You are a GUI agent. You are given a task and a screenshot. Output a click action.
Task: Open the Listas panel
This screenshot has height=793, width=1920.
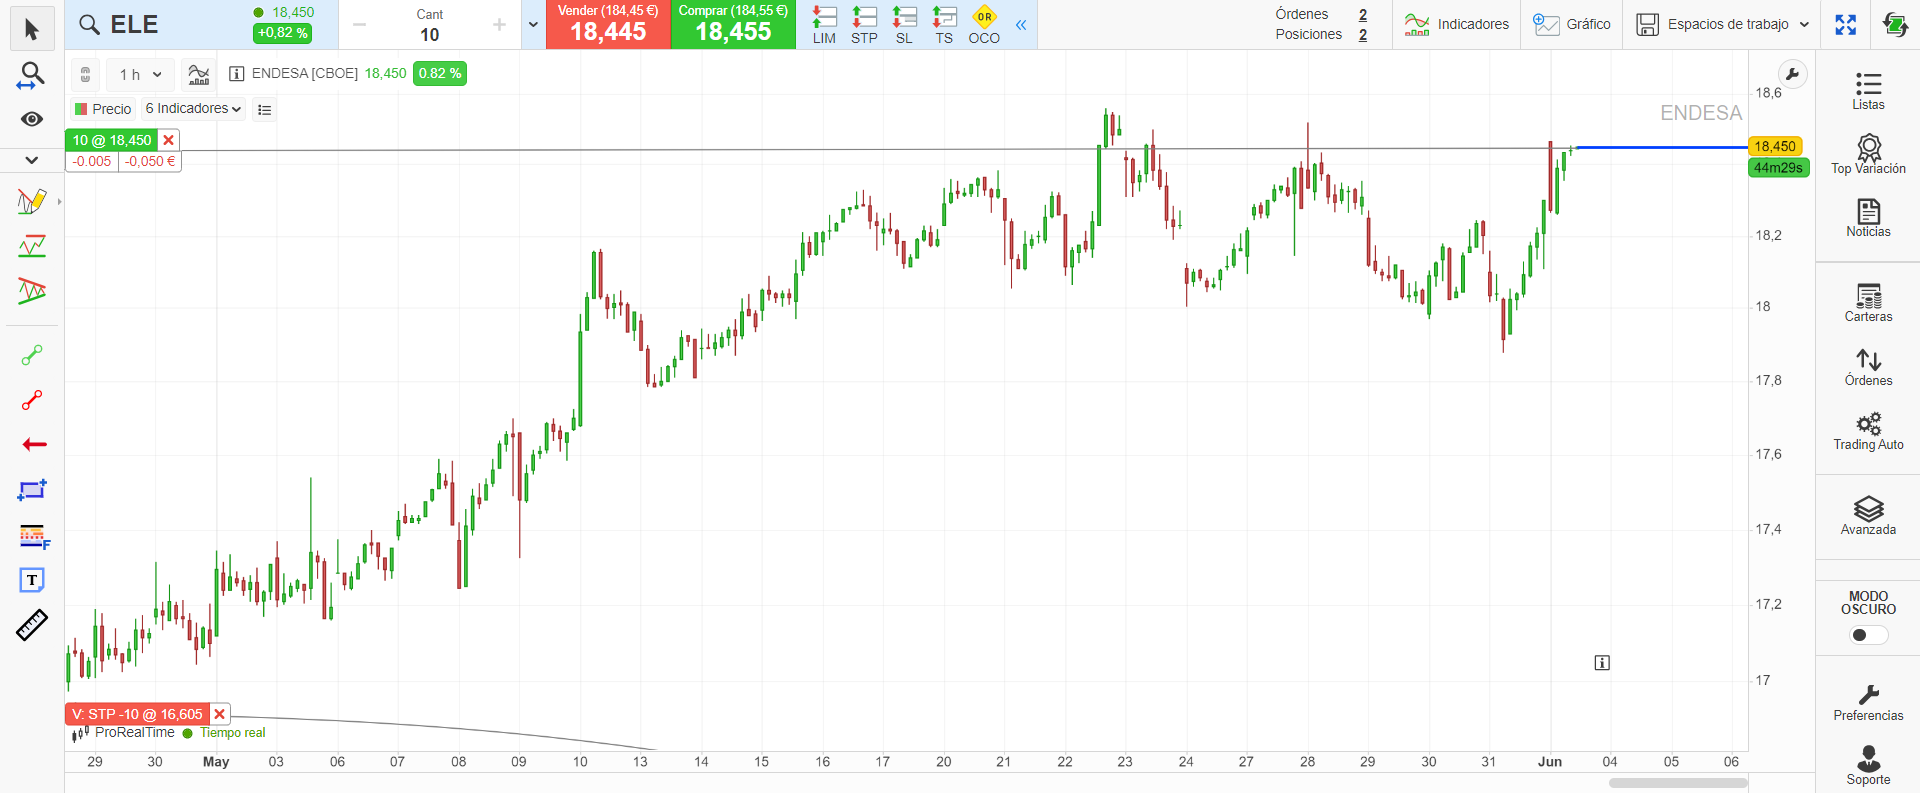click(x=1868, y=90)
